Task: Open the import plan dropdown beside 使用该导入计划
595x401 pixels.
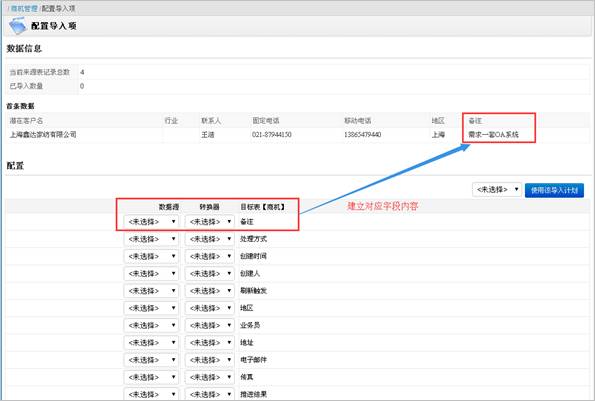Action: click(x=497, y=189)
